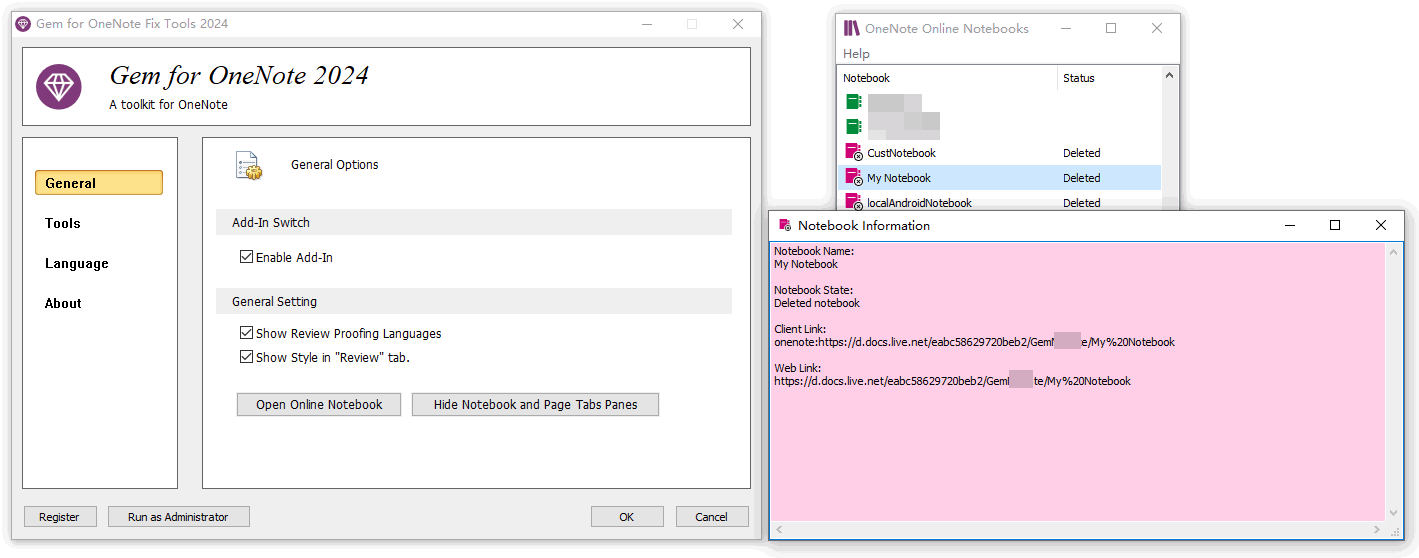Click the purple Gem diamond logo
The height and width of the screenshot is (558, 1419).
pos(59,87)
